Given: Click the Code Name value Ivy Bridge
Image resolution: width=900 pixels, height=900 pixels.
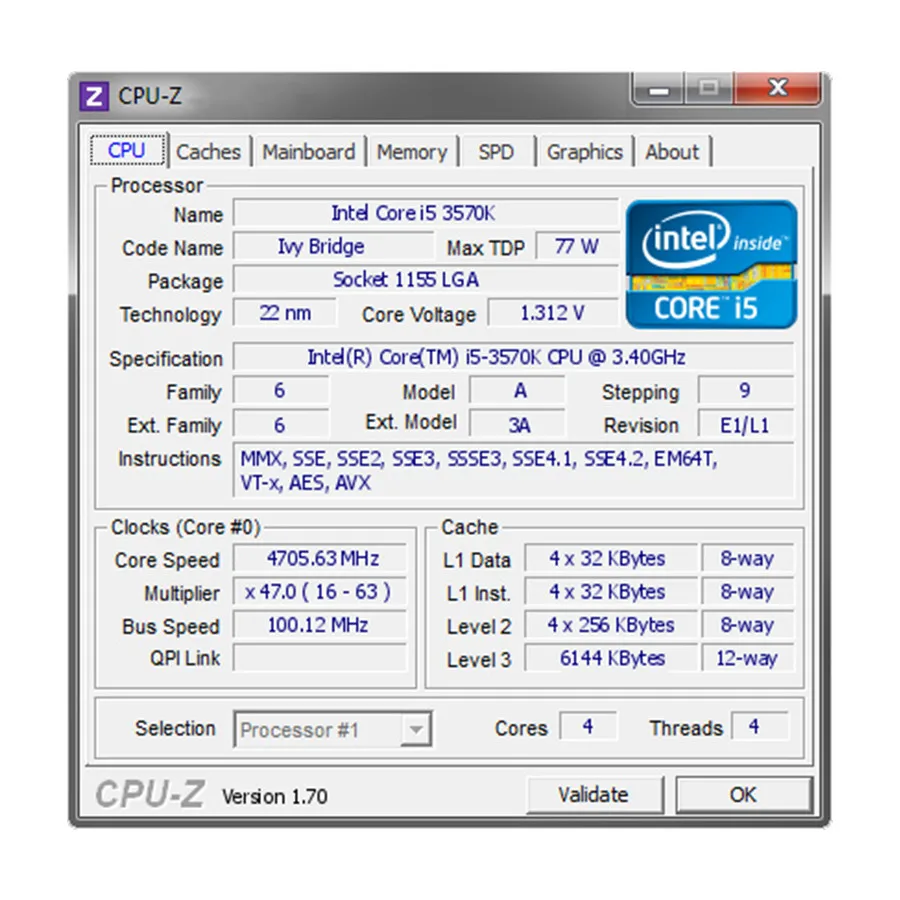Looking at the screenshot, I should pyautogui.click(x=333, y=247).
